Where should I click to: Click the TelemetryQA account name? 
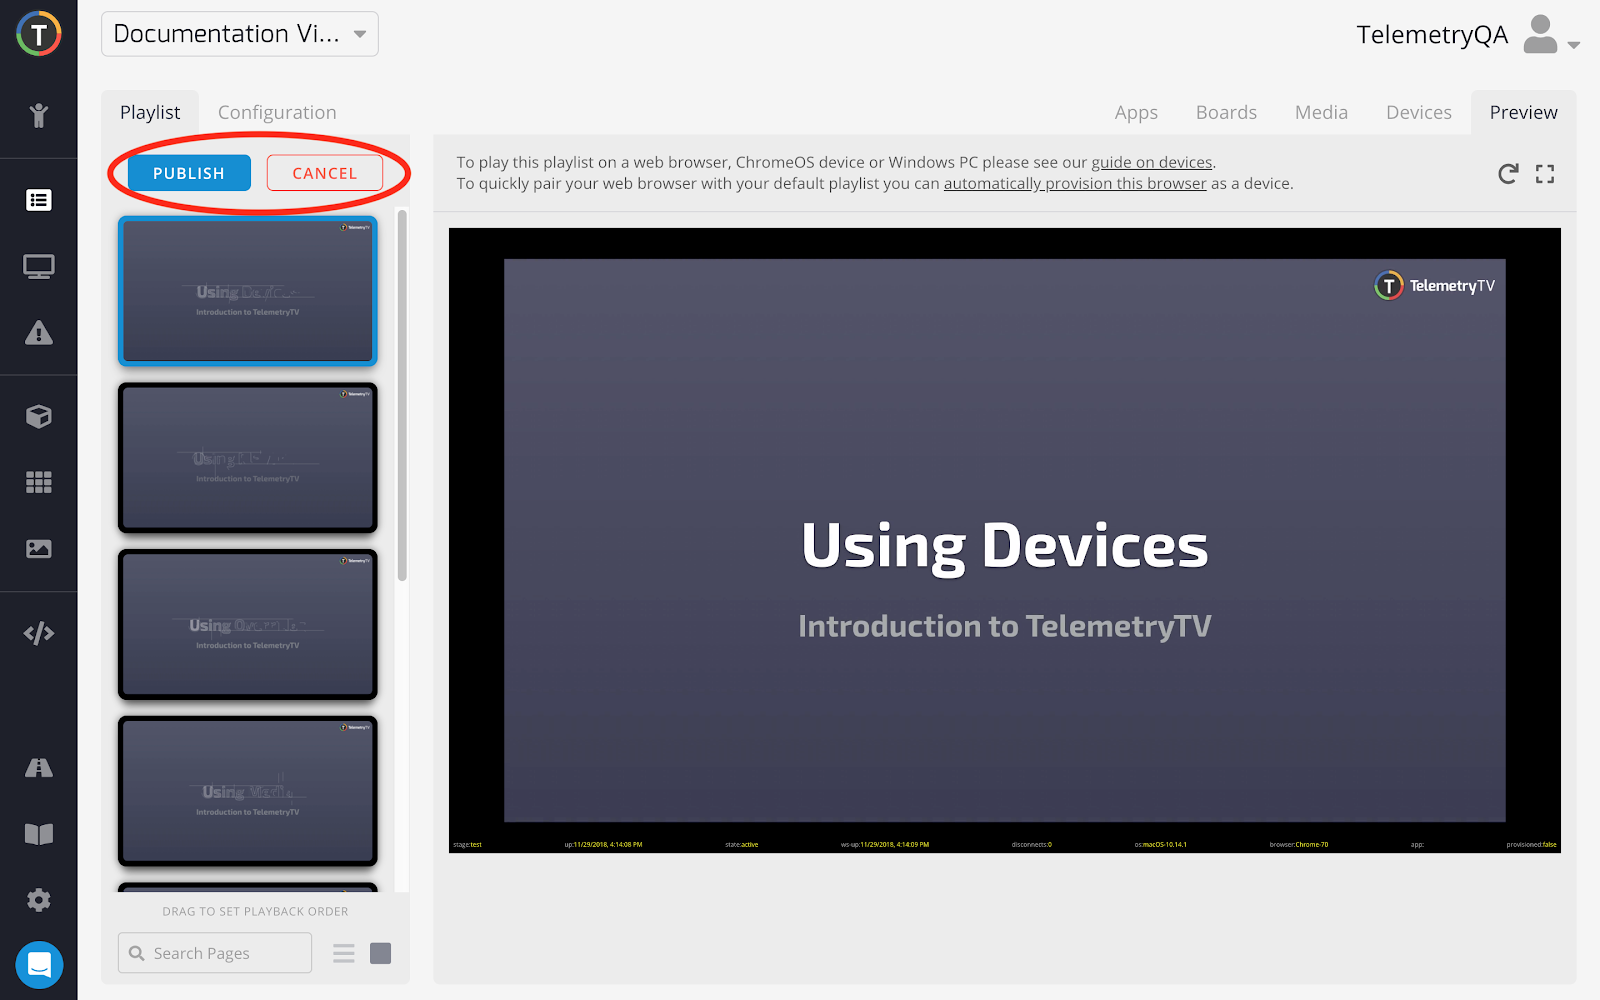[1432, 35]
